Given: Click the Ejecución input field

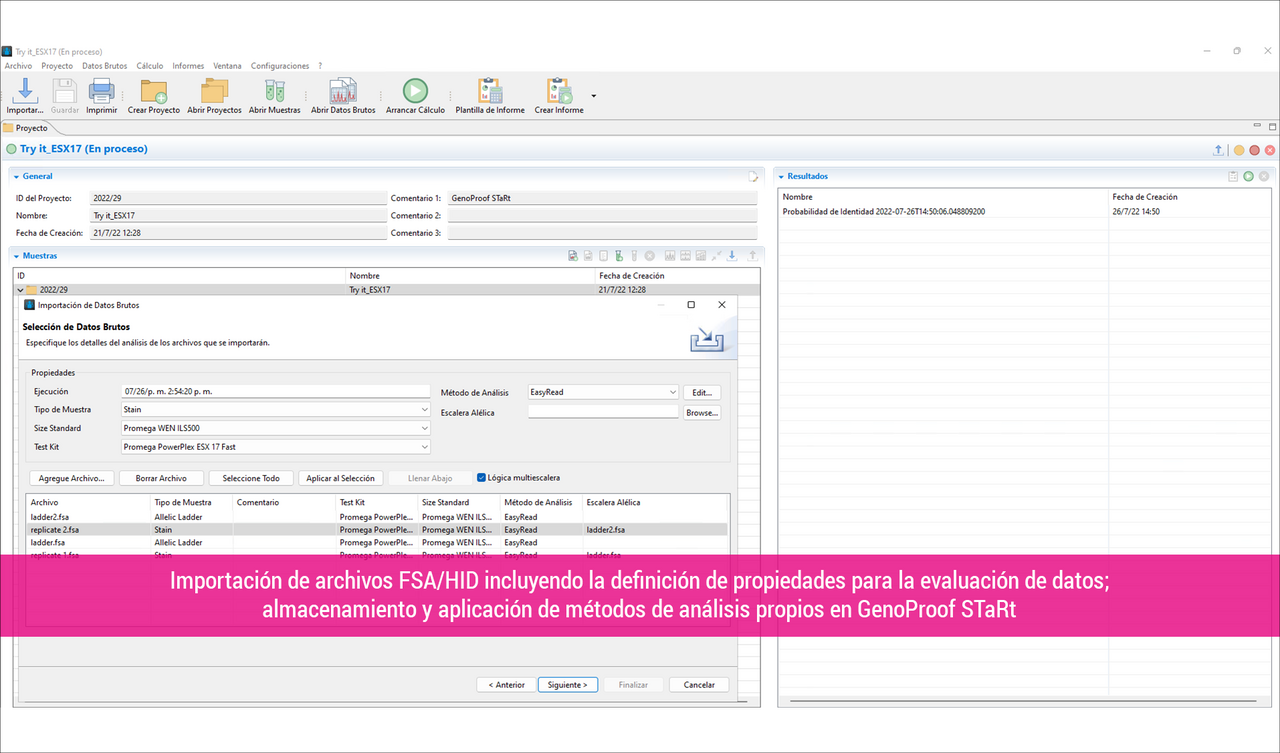Looking at the screenshot, I should (275, 392).
